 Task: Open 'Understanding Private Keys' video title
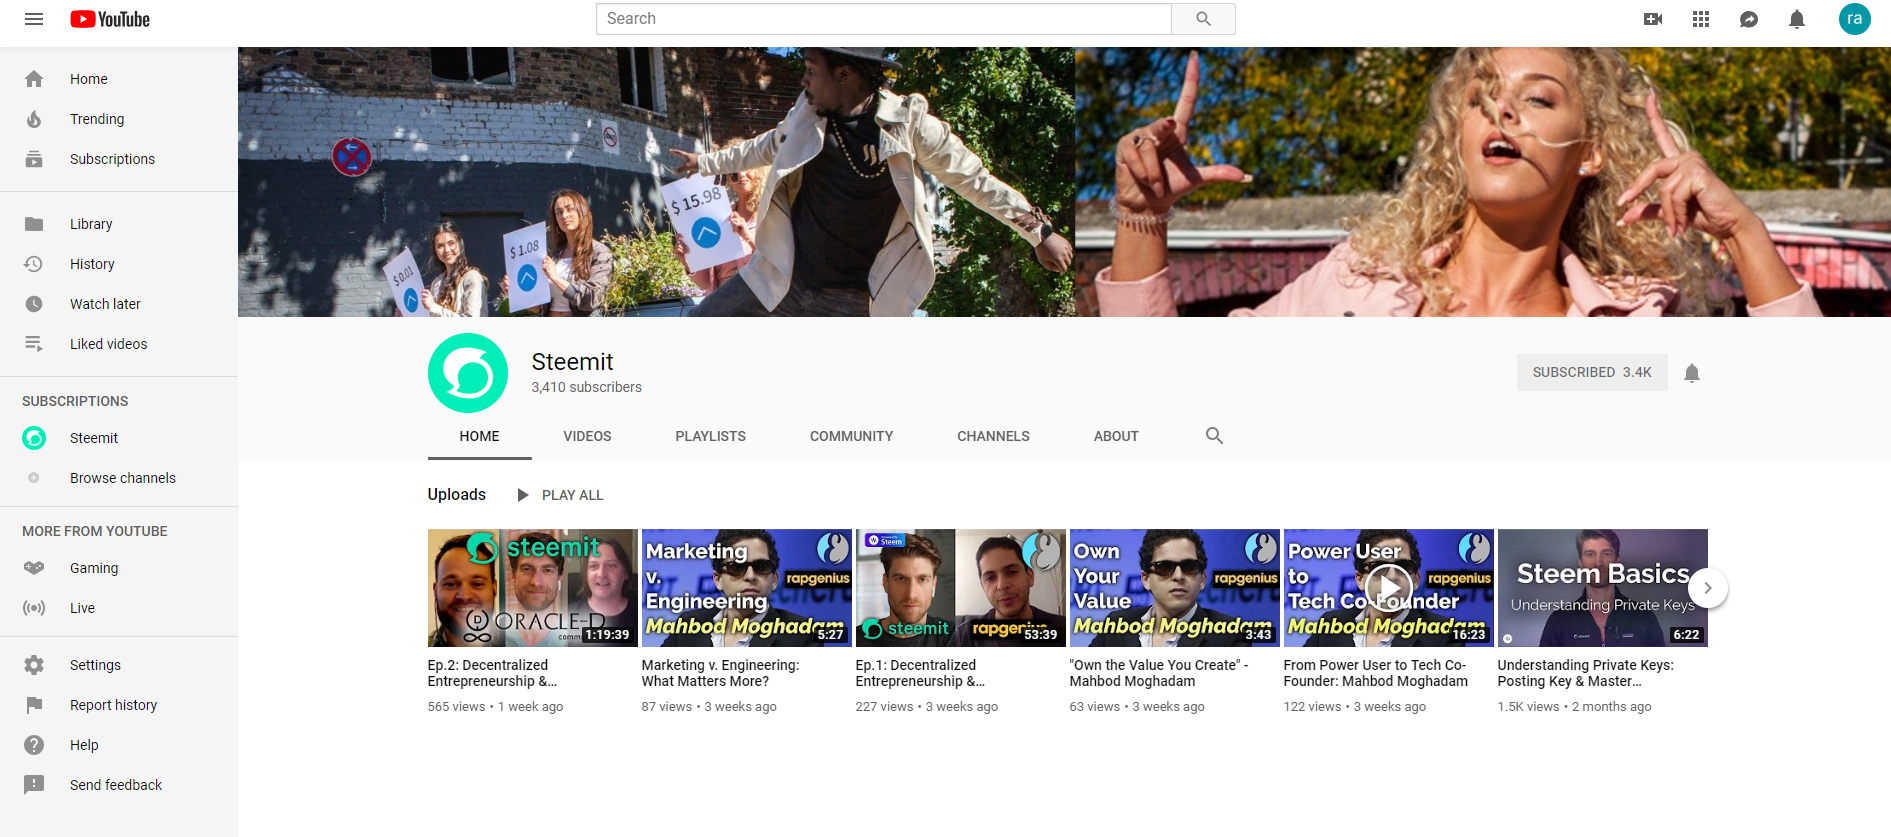[1585, 673]
